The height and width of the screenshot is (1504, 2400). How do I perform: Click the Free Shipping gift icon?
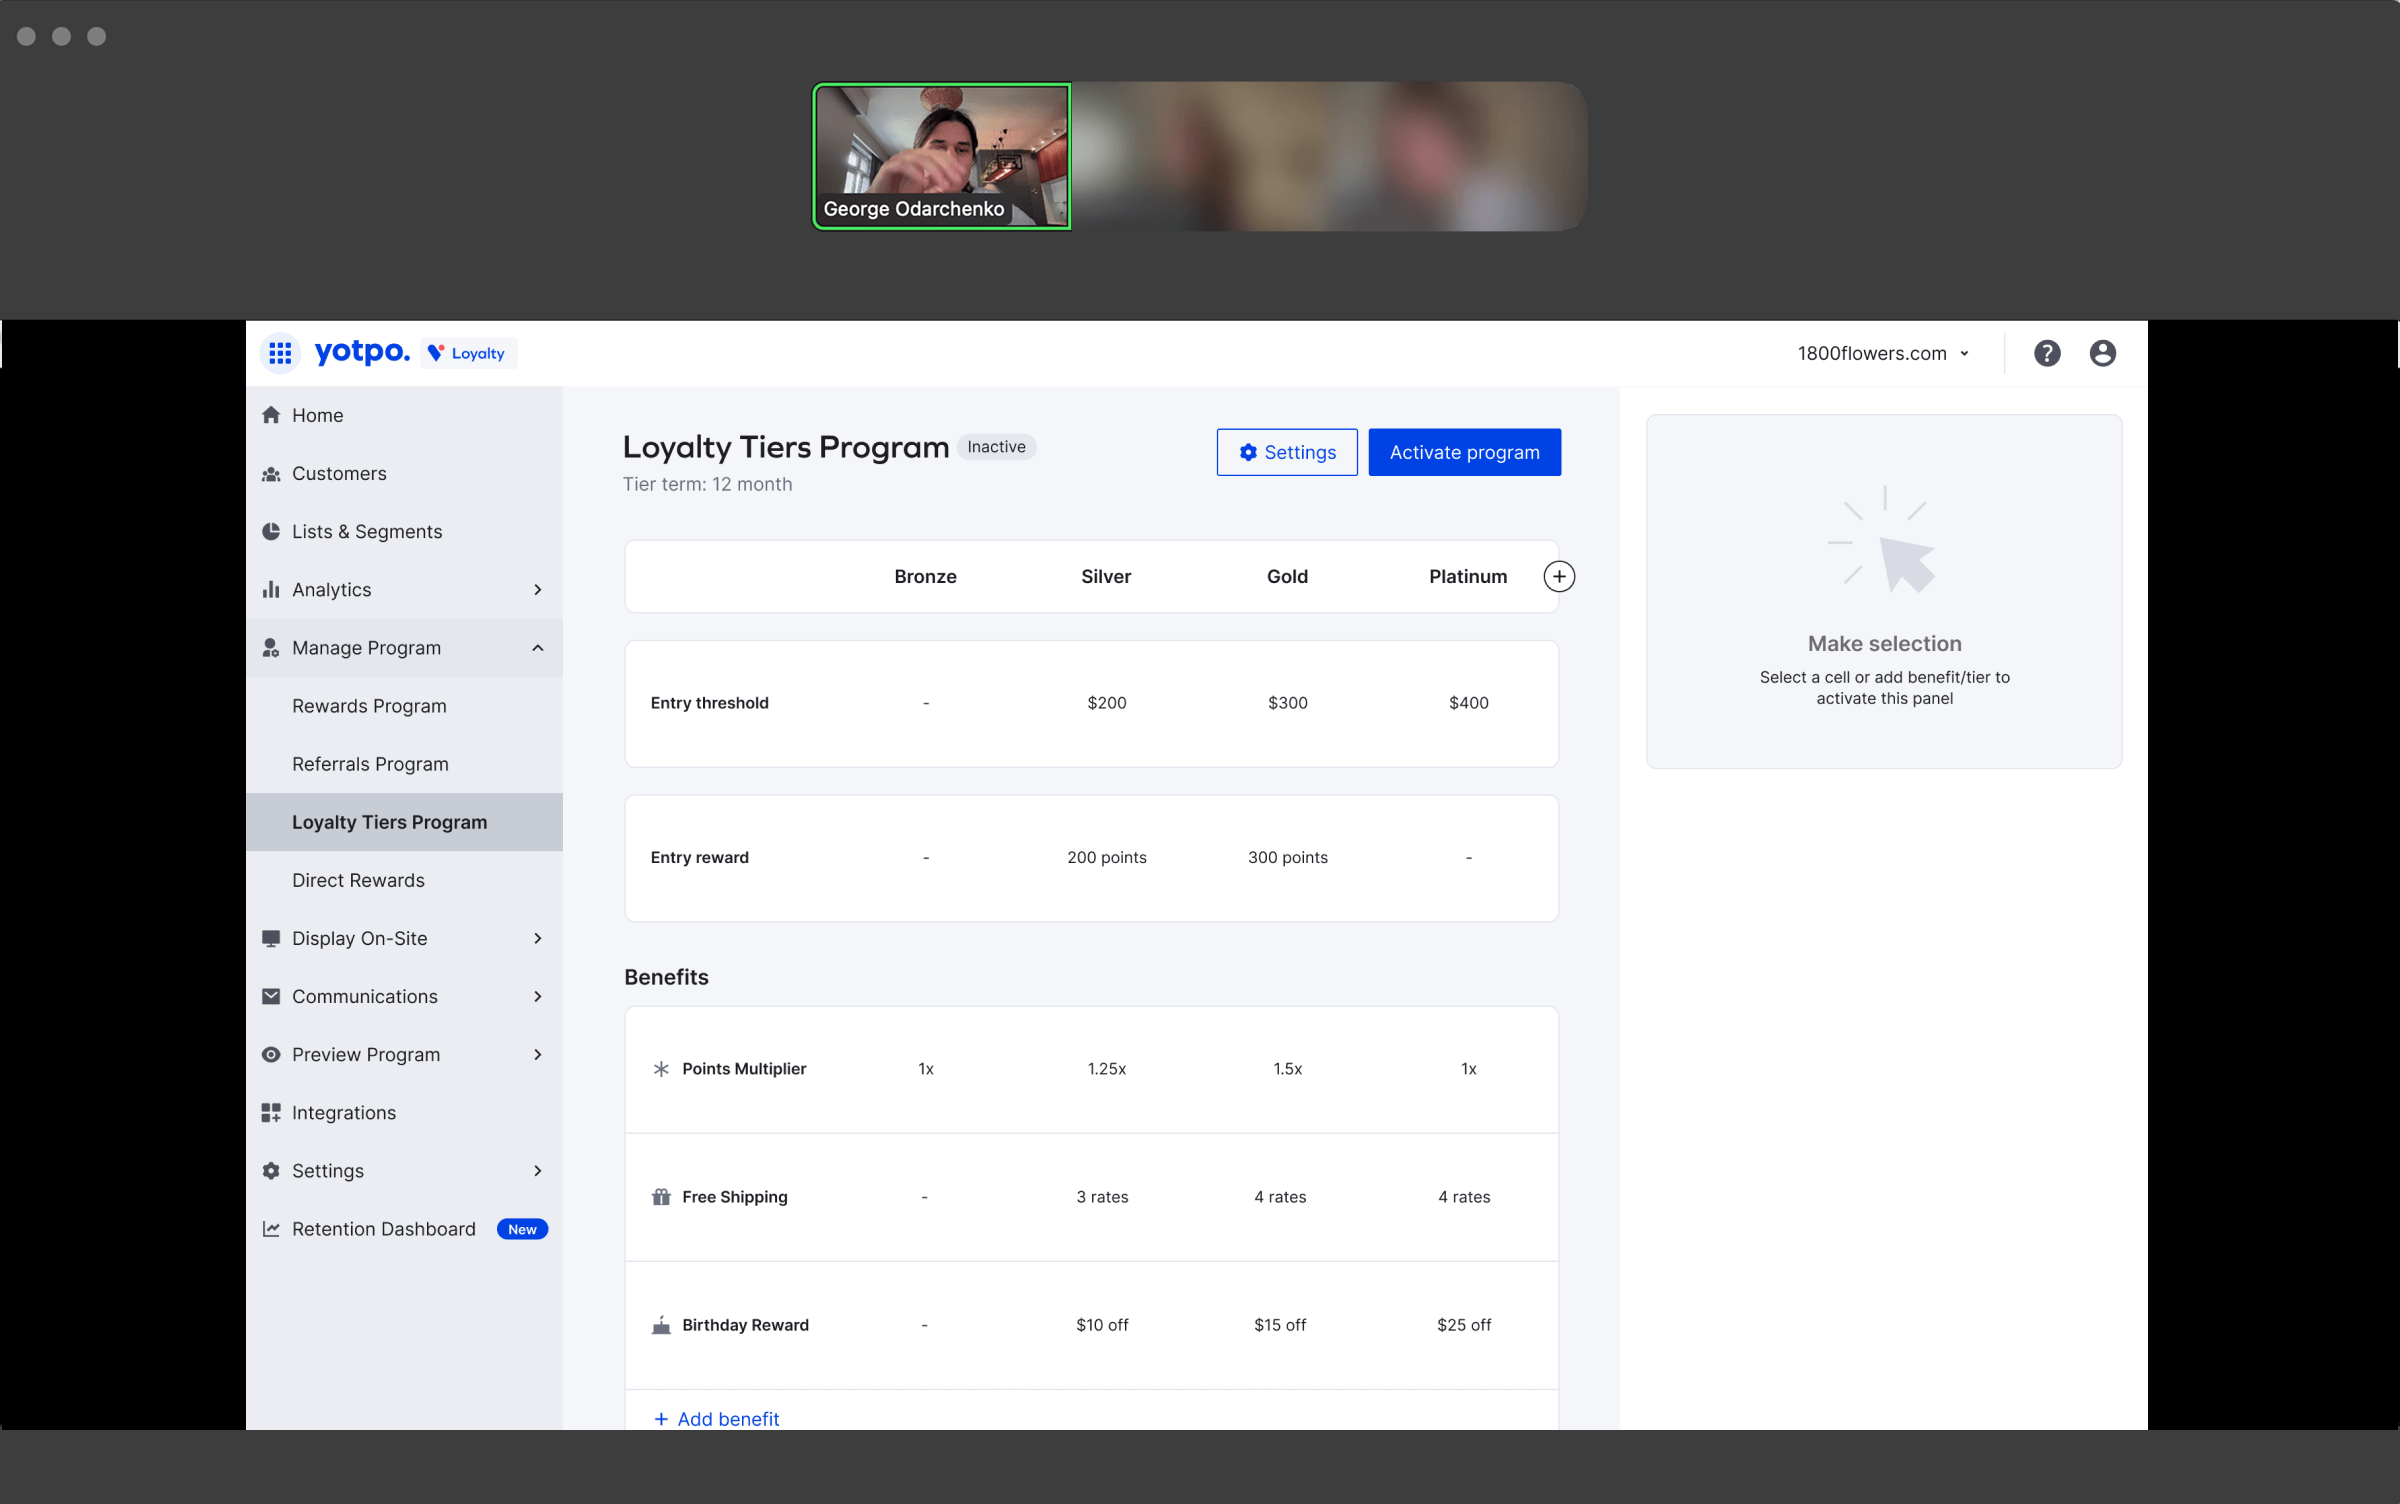click(x=661, y=1197)
